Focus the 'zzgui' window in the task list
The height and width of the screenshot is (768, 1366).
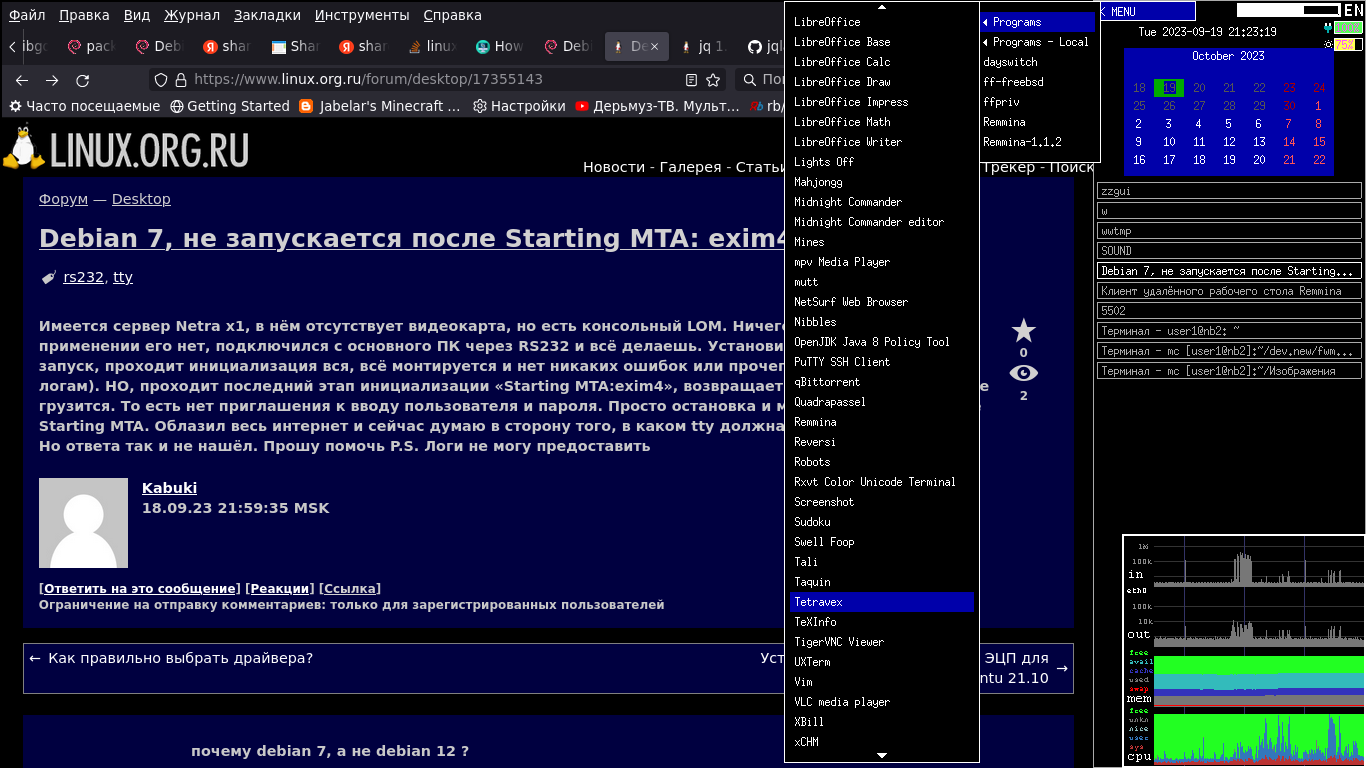click(x=1229, y=191)
